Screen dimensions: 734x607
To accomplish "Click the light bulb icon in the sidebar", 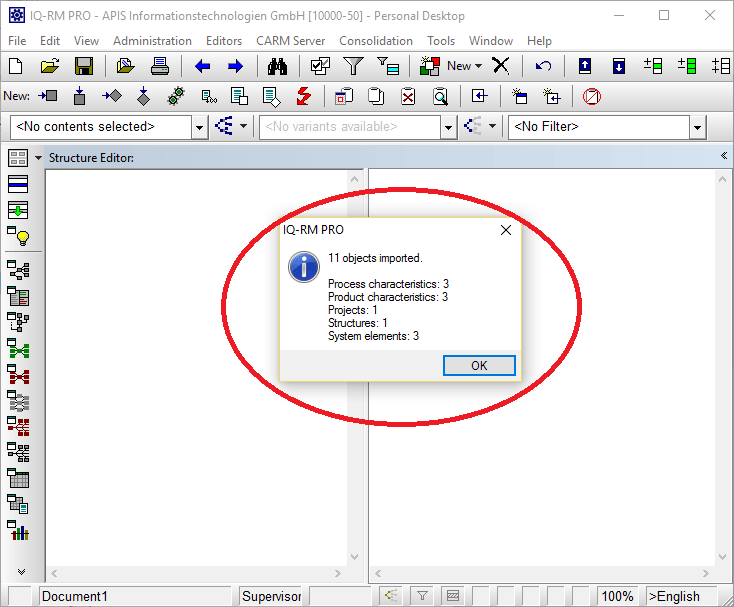I will pyautogui.click(x=18, y=236).
